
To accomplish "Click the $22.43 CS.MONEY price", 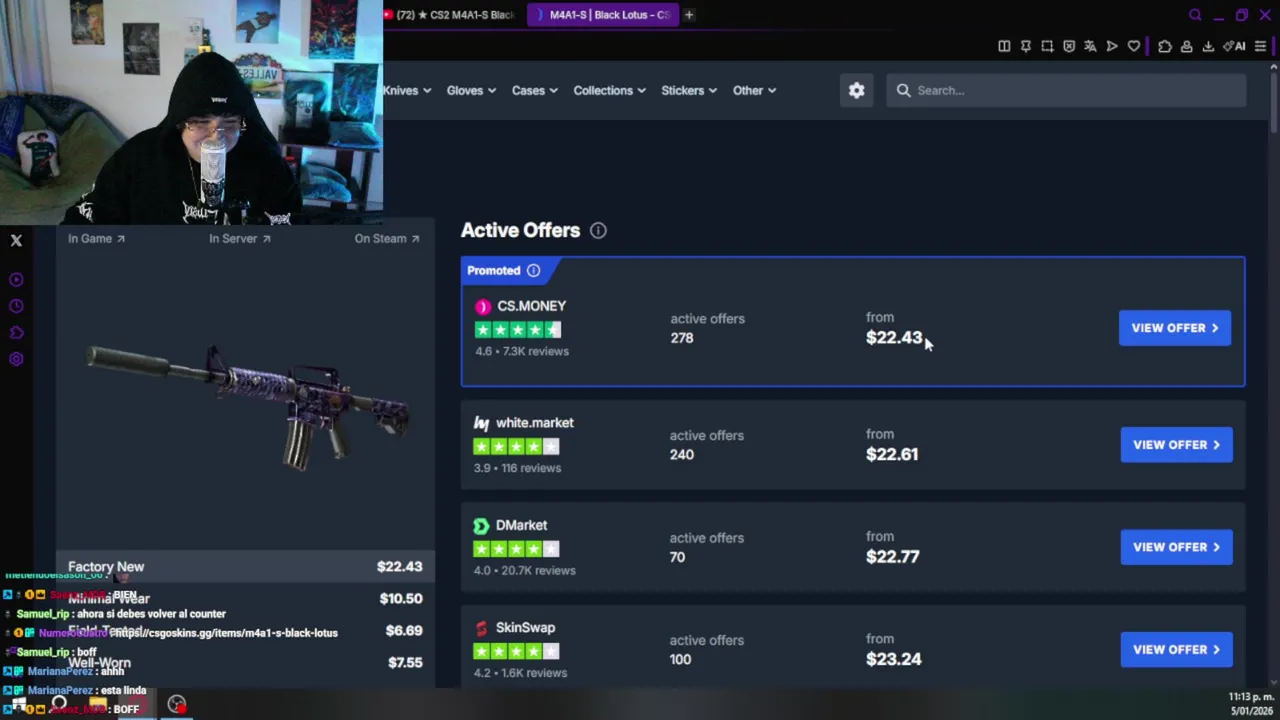I will click(x=894, y=338).
